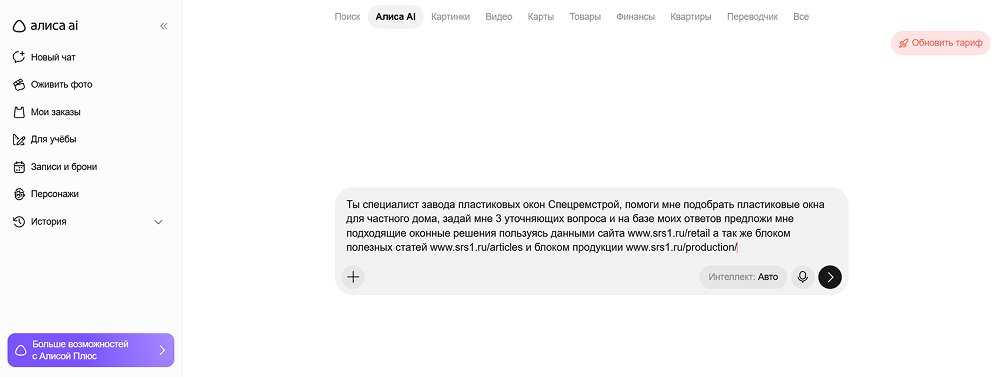Viewport: 1000px width, 377px height.
Task: Open the Товары tab
Action: pos(585,17)
